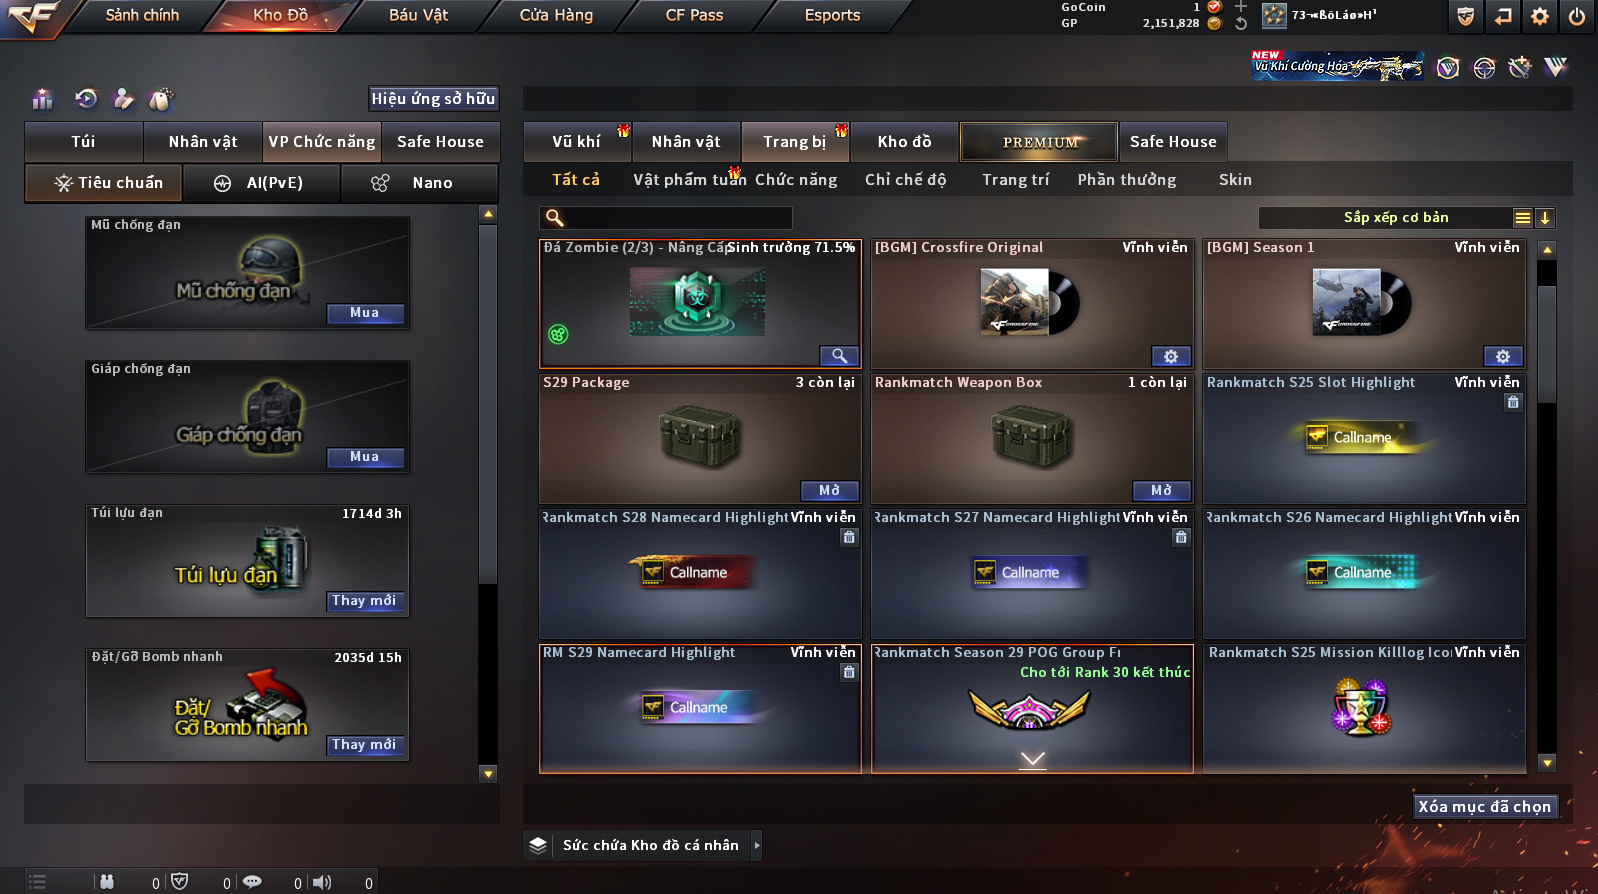Open settings gear on BGM Crossfire Original
The width and height of the screenshot is (1598, 894).
1171,356
